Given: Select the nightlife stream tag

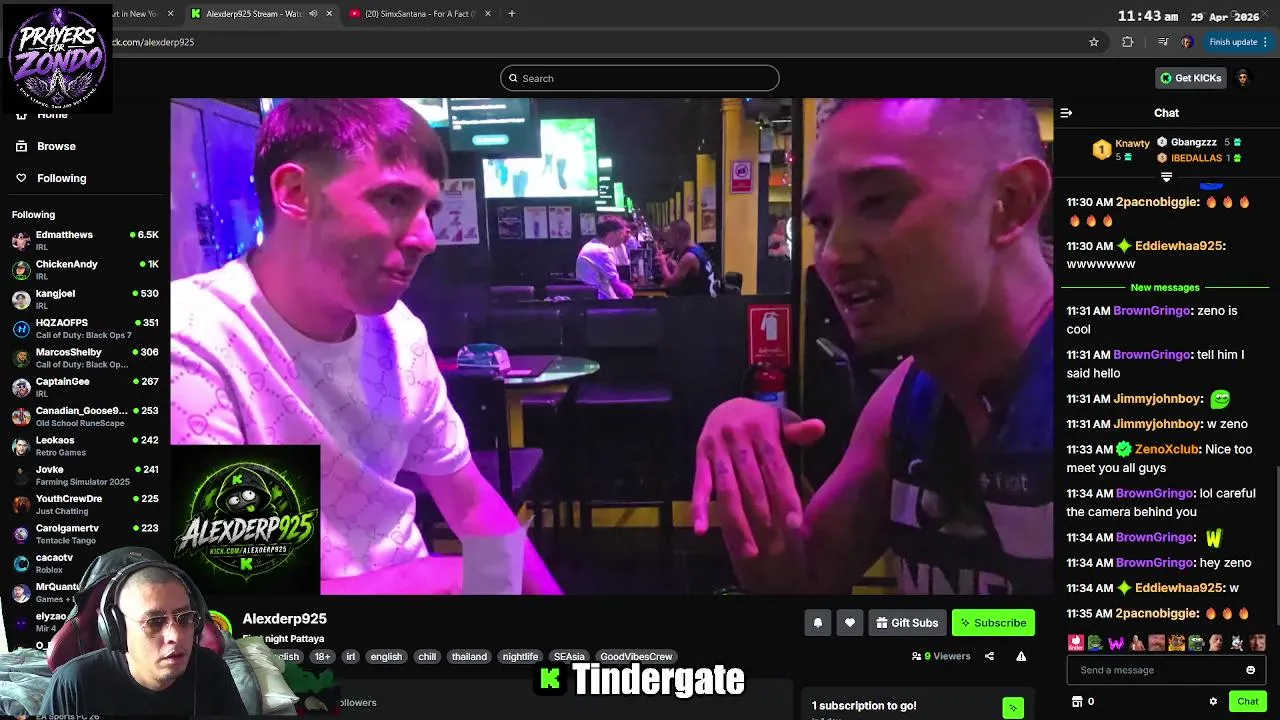Looking at the screenshot, I should click(520, 657).
